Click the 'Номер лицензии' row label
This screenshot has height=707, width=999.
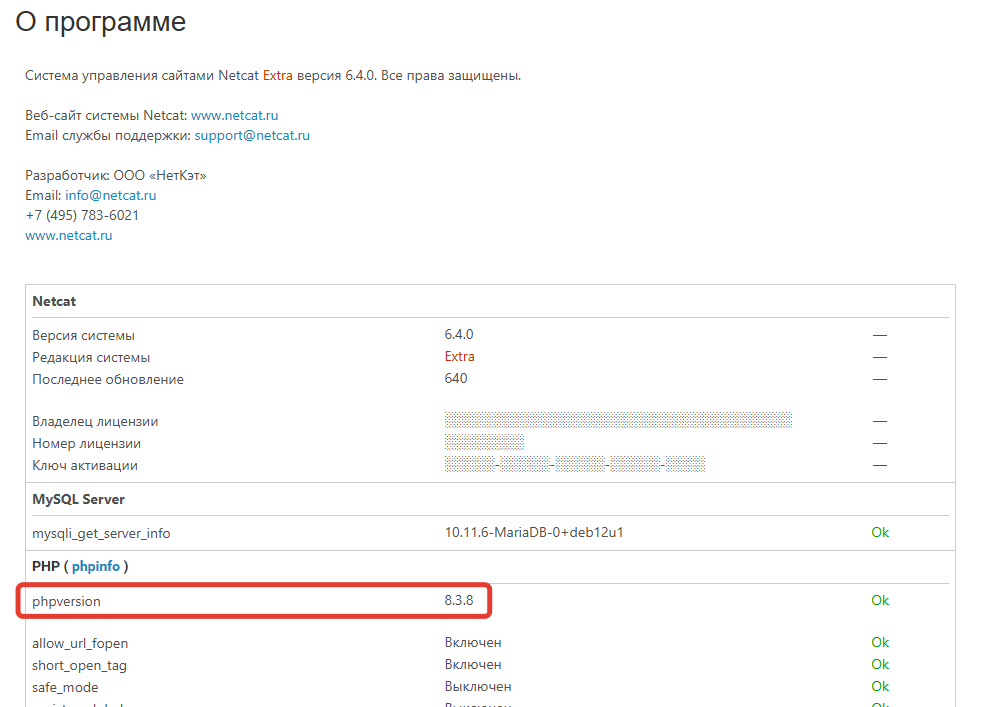[x=87, y=443]
